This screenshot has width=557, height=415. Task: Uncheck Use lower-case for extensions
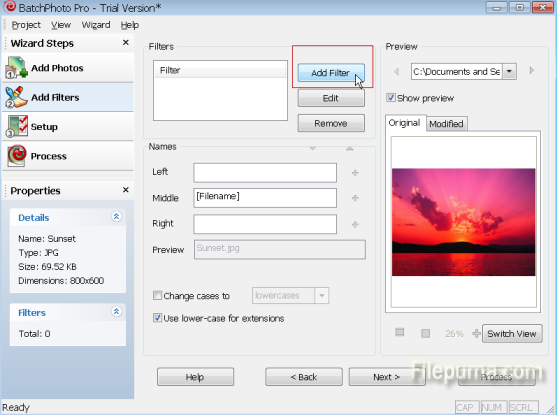[x=157, y=318]
